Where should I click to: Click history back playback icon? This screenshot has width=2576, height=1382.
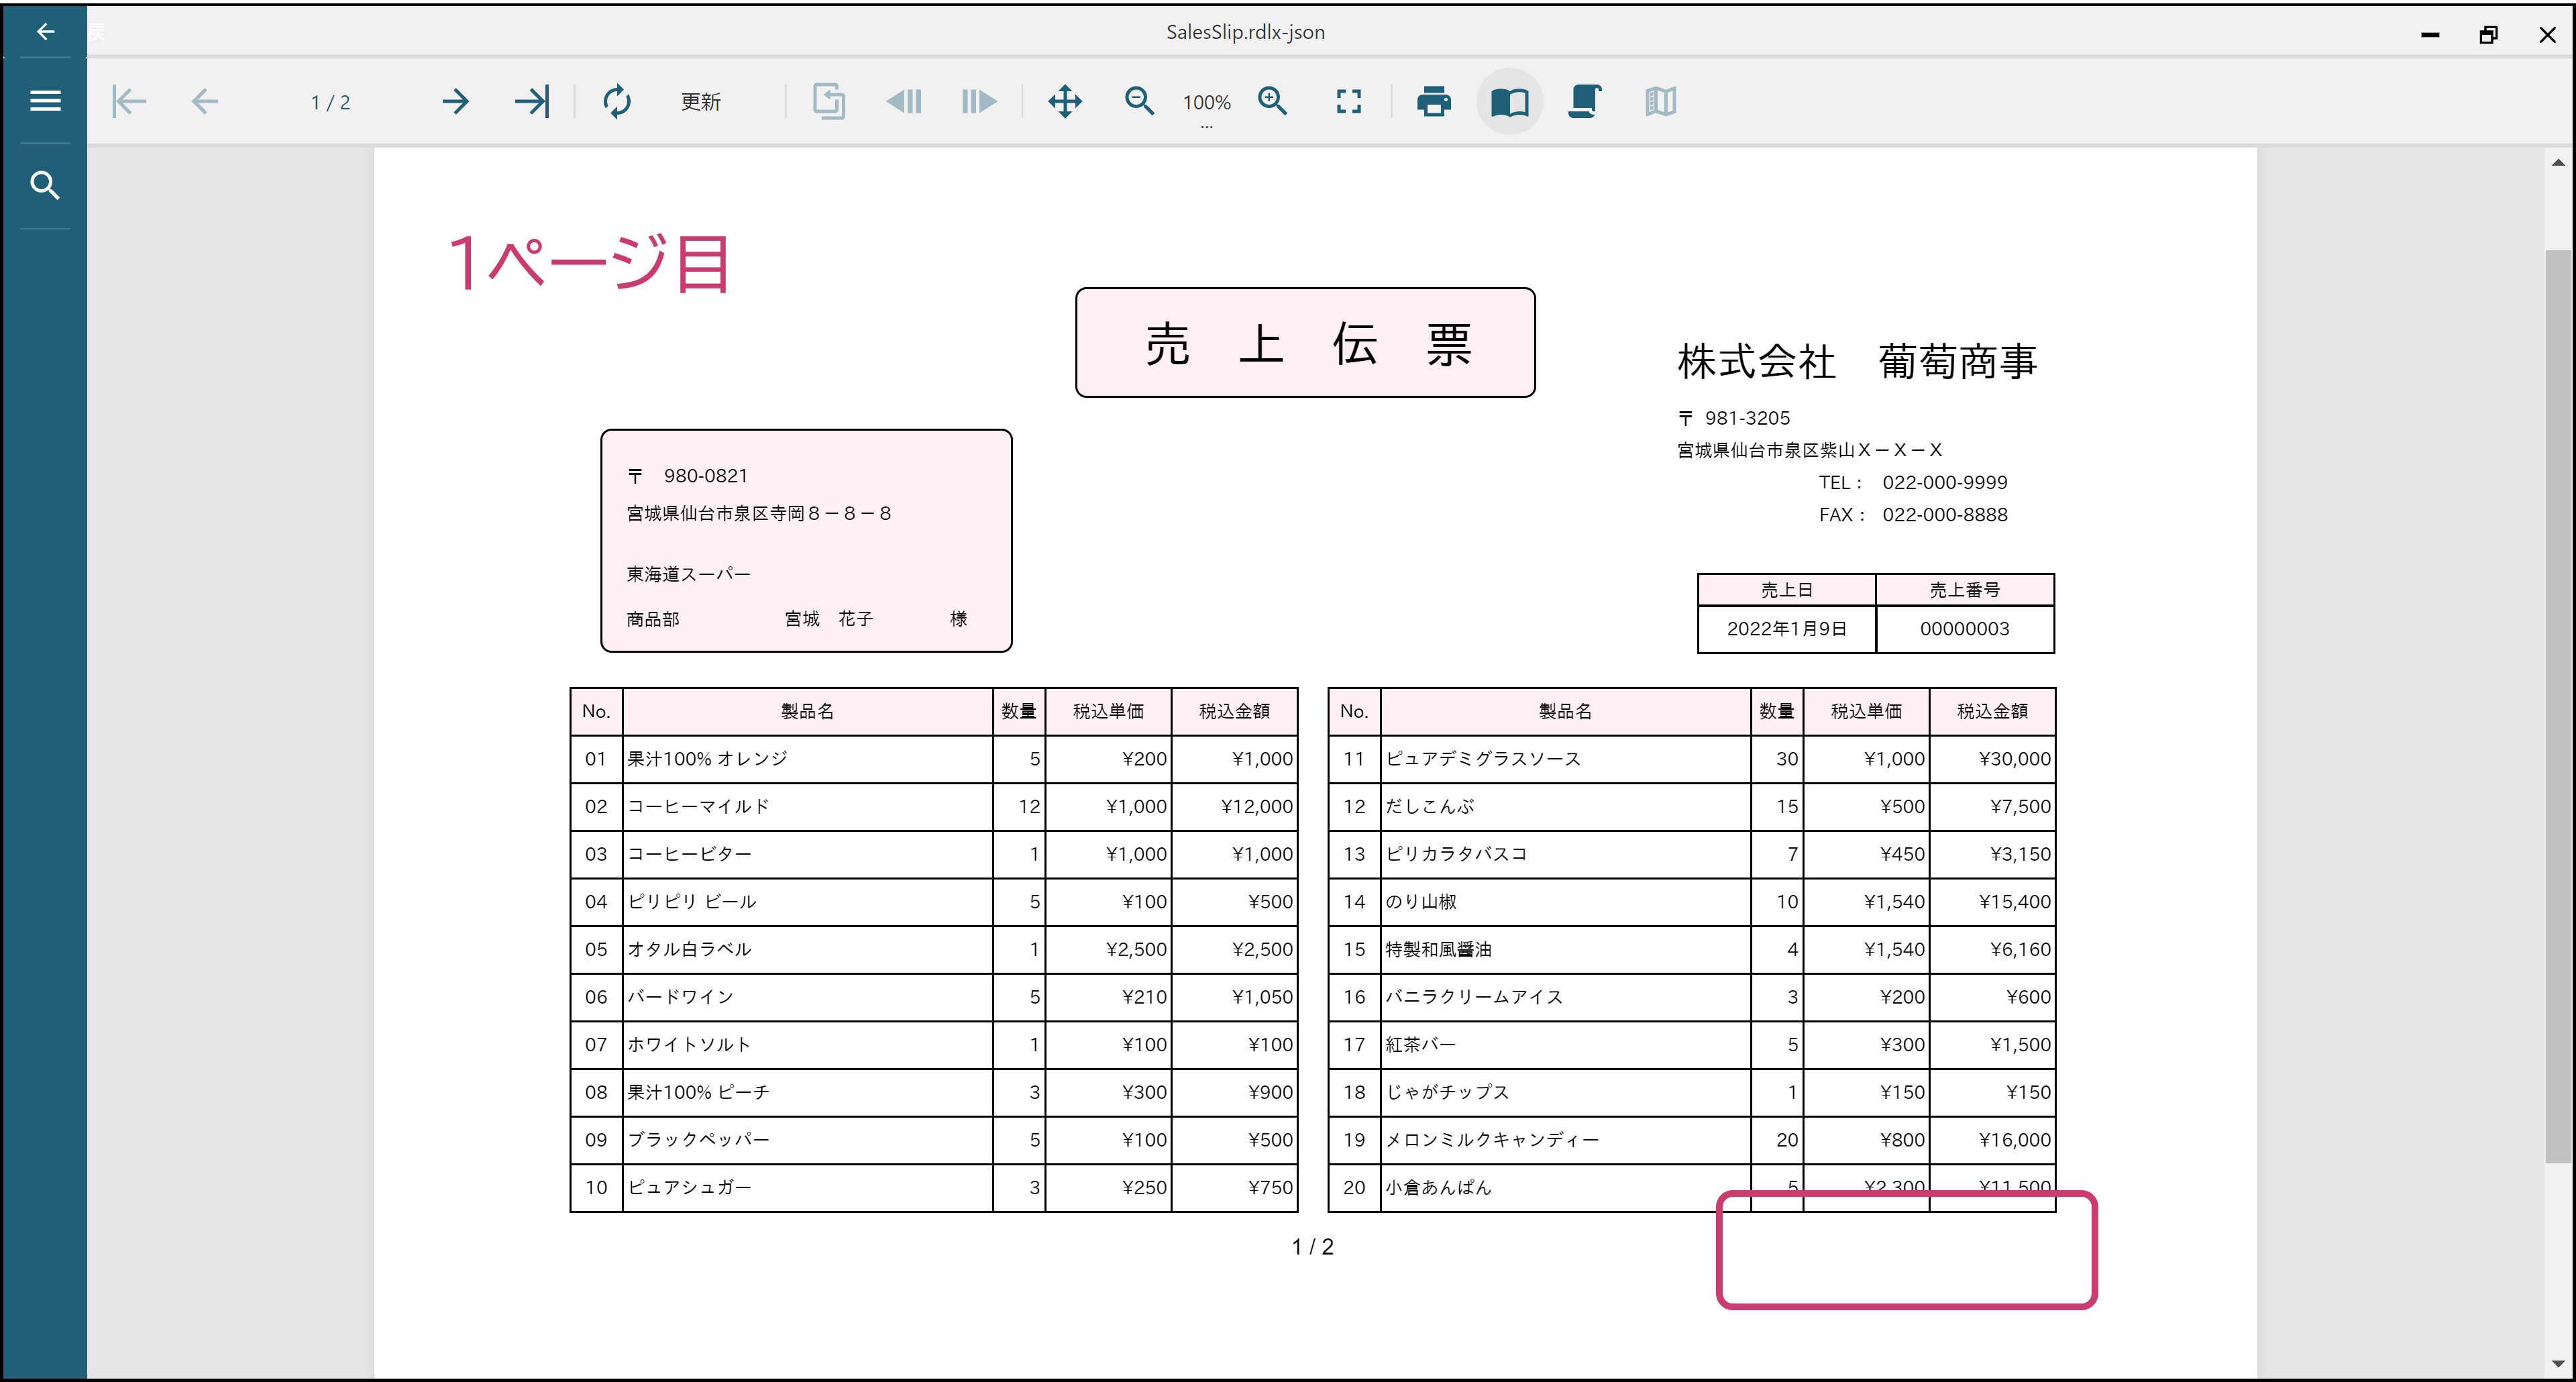pyautogui.click(x=904, y=101)
